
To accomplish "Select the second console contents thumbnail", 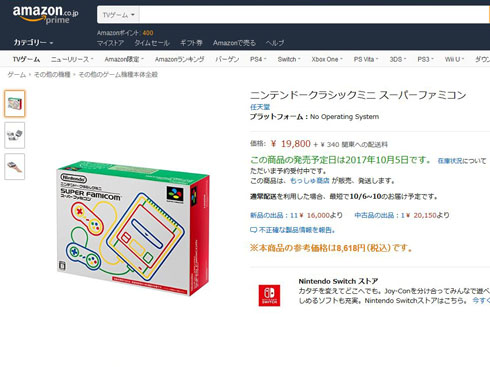I will coord(15,135).
